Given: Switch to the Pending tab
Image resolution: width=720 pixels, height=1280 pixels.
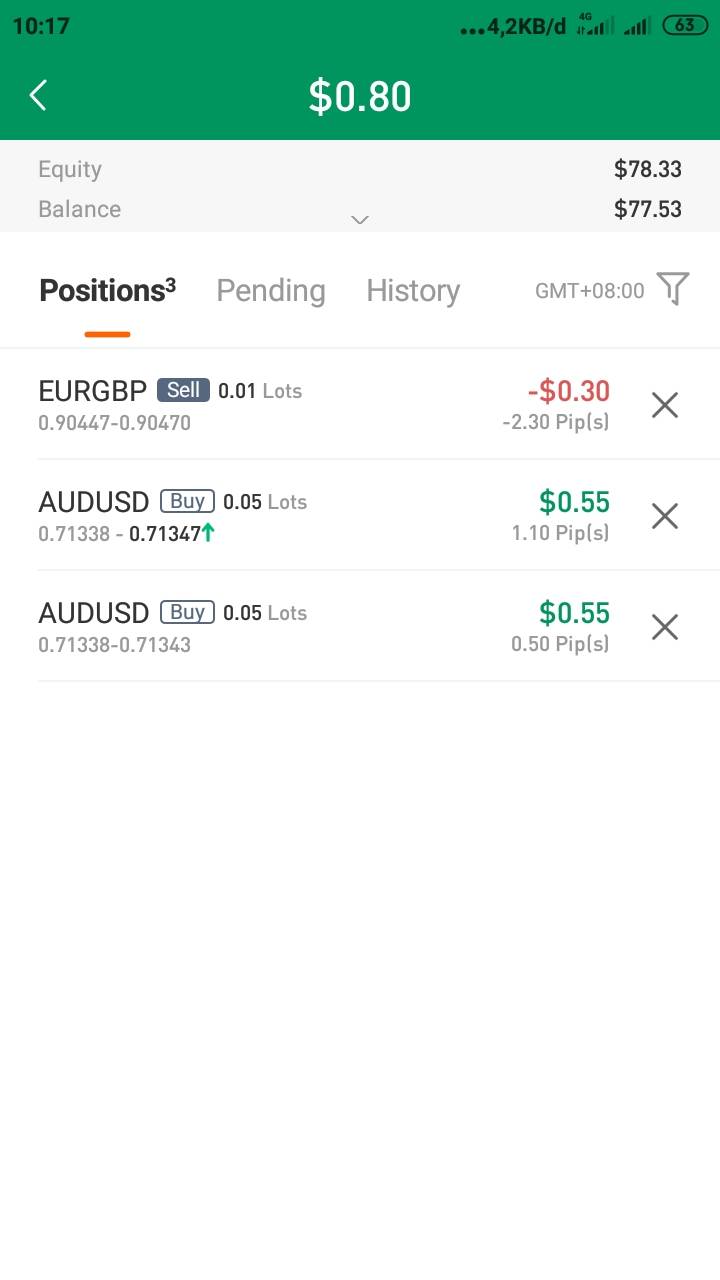Looking at the screenshot, I should click(x=271, y=291).
